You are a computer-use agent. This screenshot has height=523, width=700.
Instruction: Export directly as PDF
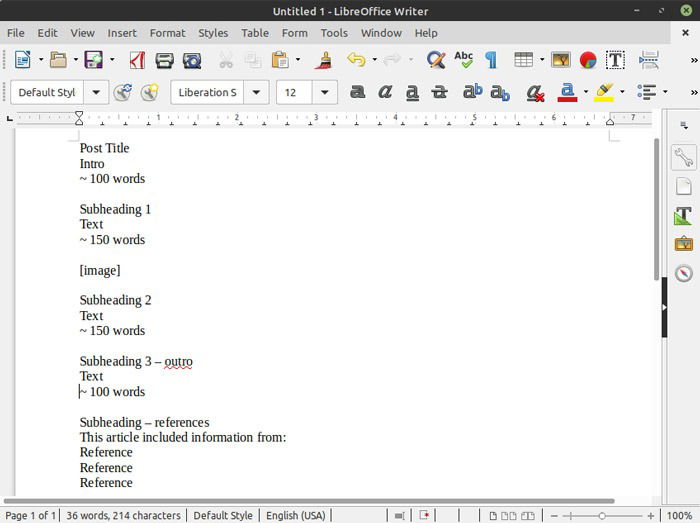(137, 60)
